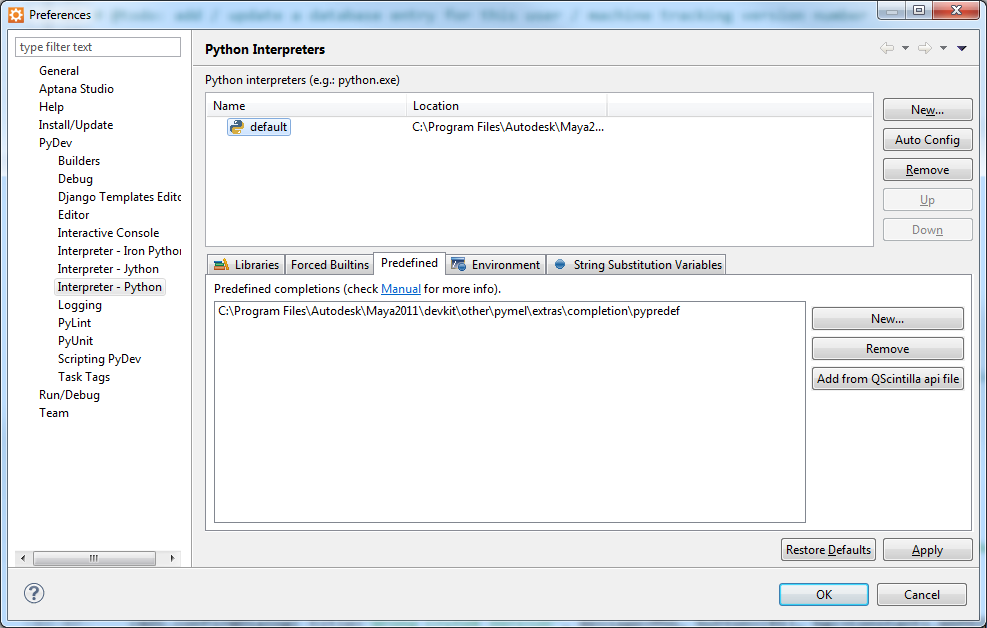This screenshot has height=628, width=987.
Task: Select the Predefined tab
Action: pyautogui.click(x=409, y=263)
